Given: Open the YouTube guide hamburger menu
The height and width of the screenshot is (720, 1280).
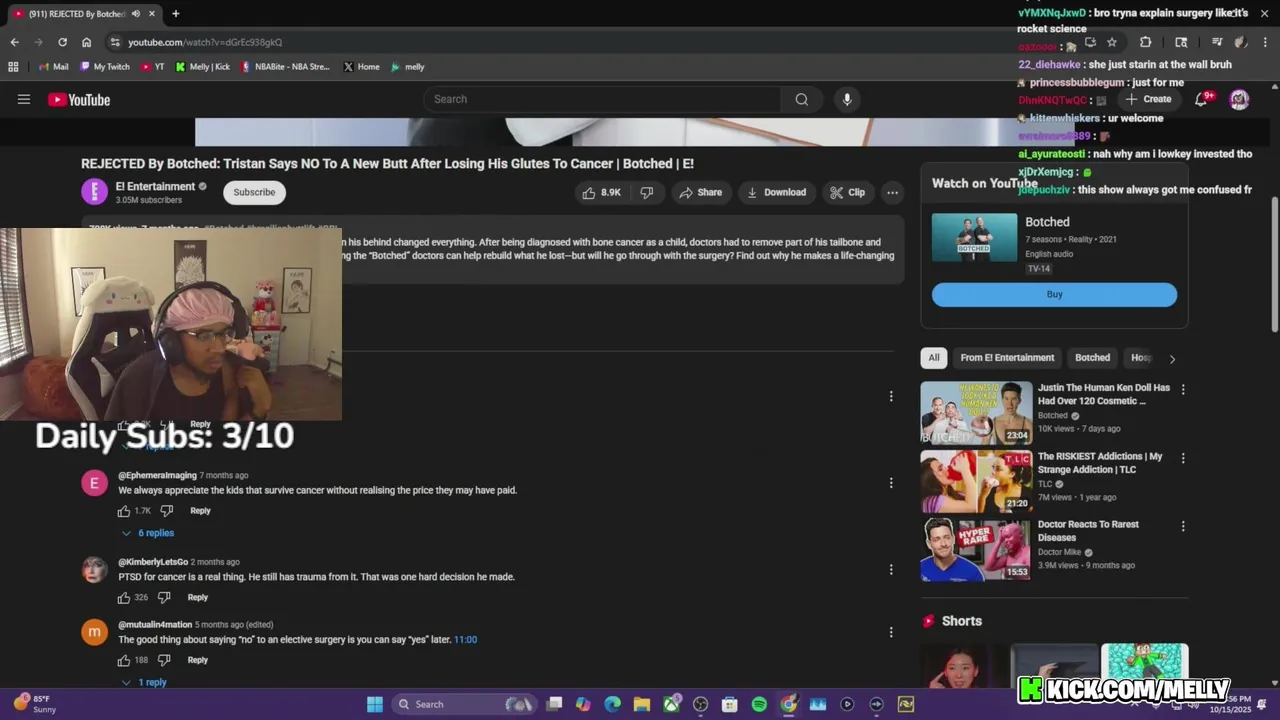Looking at the screenshot, I should (24, 99).
